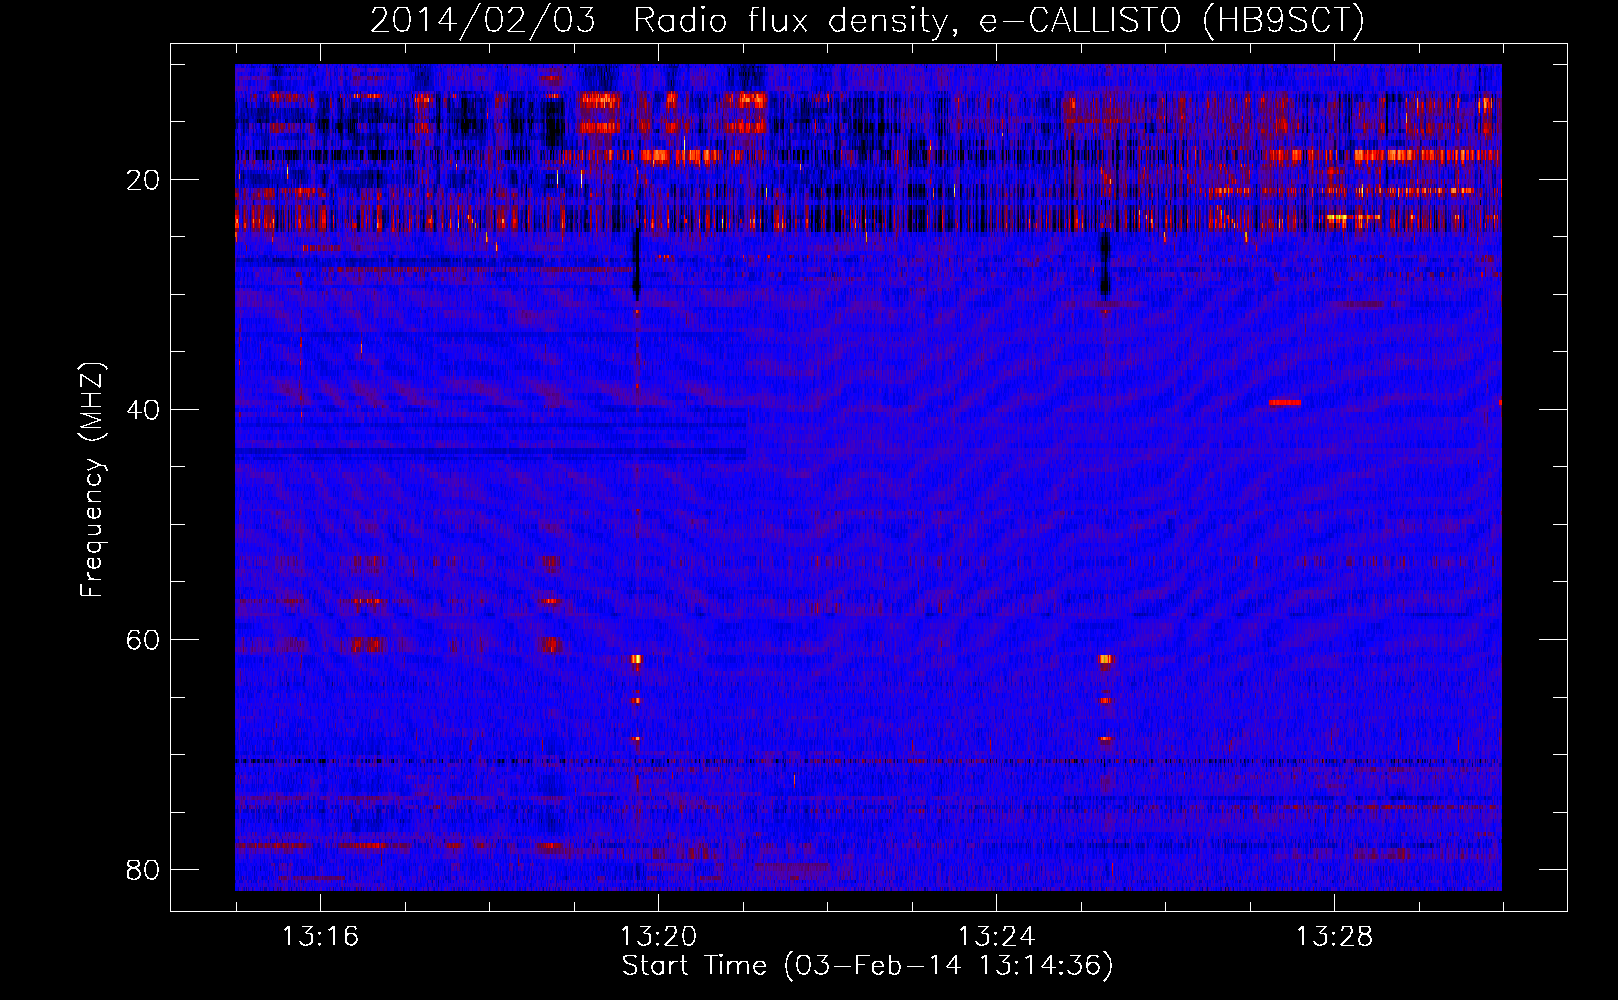Click the 20 frequency tick label

(143, 180)
